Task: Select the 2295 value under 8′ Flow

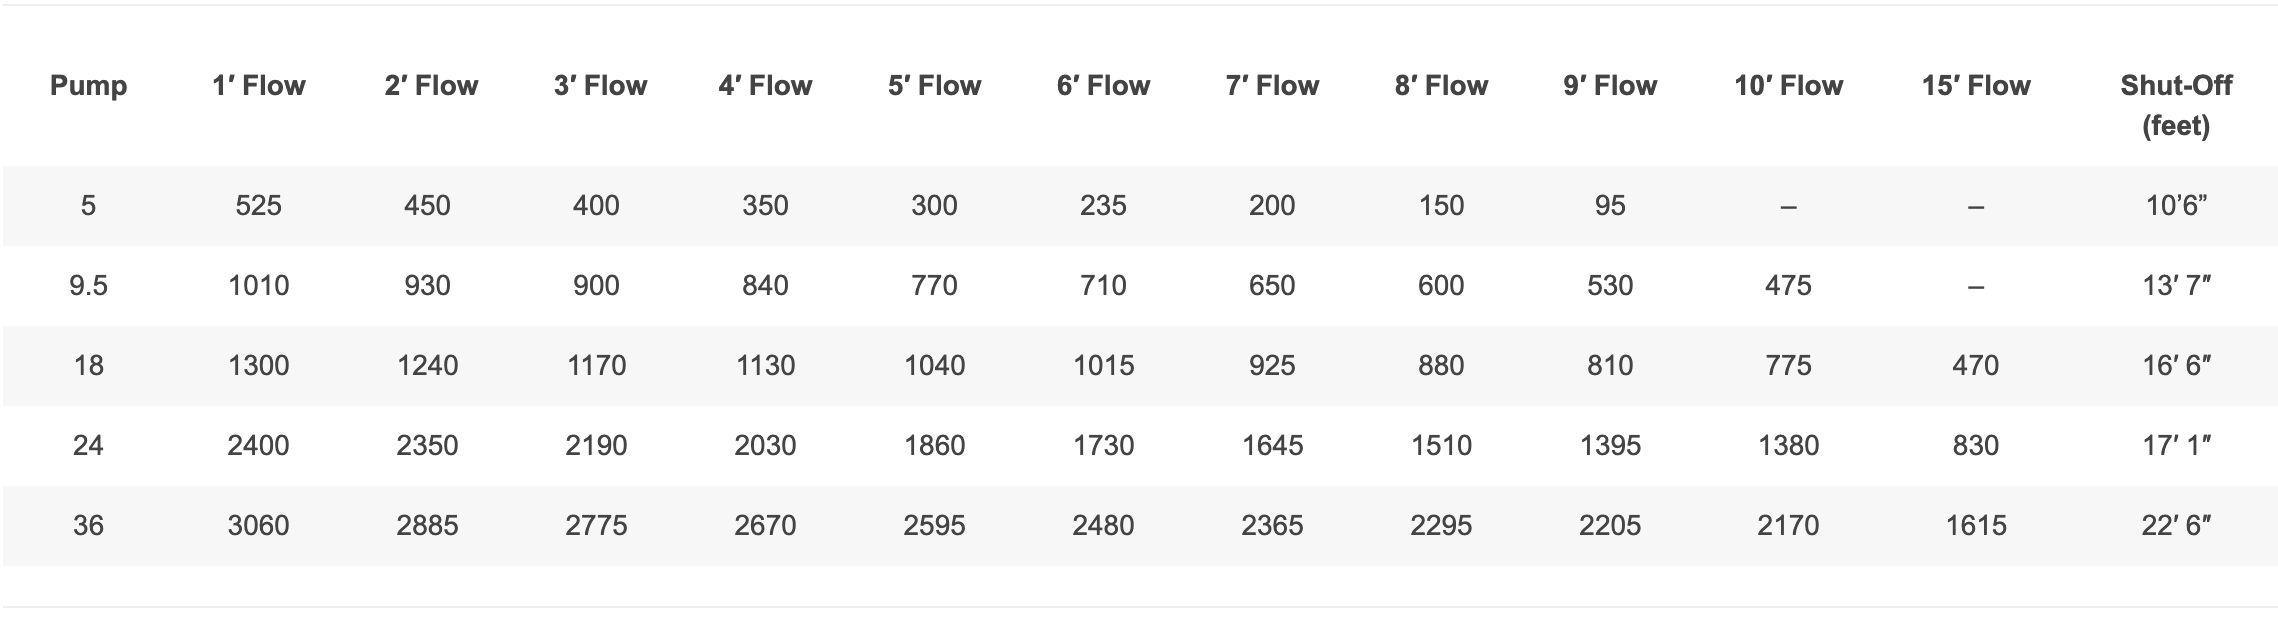Action: pos(1441,526)
